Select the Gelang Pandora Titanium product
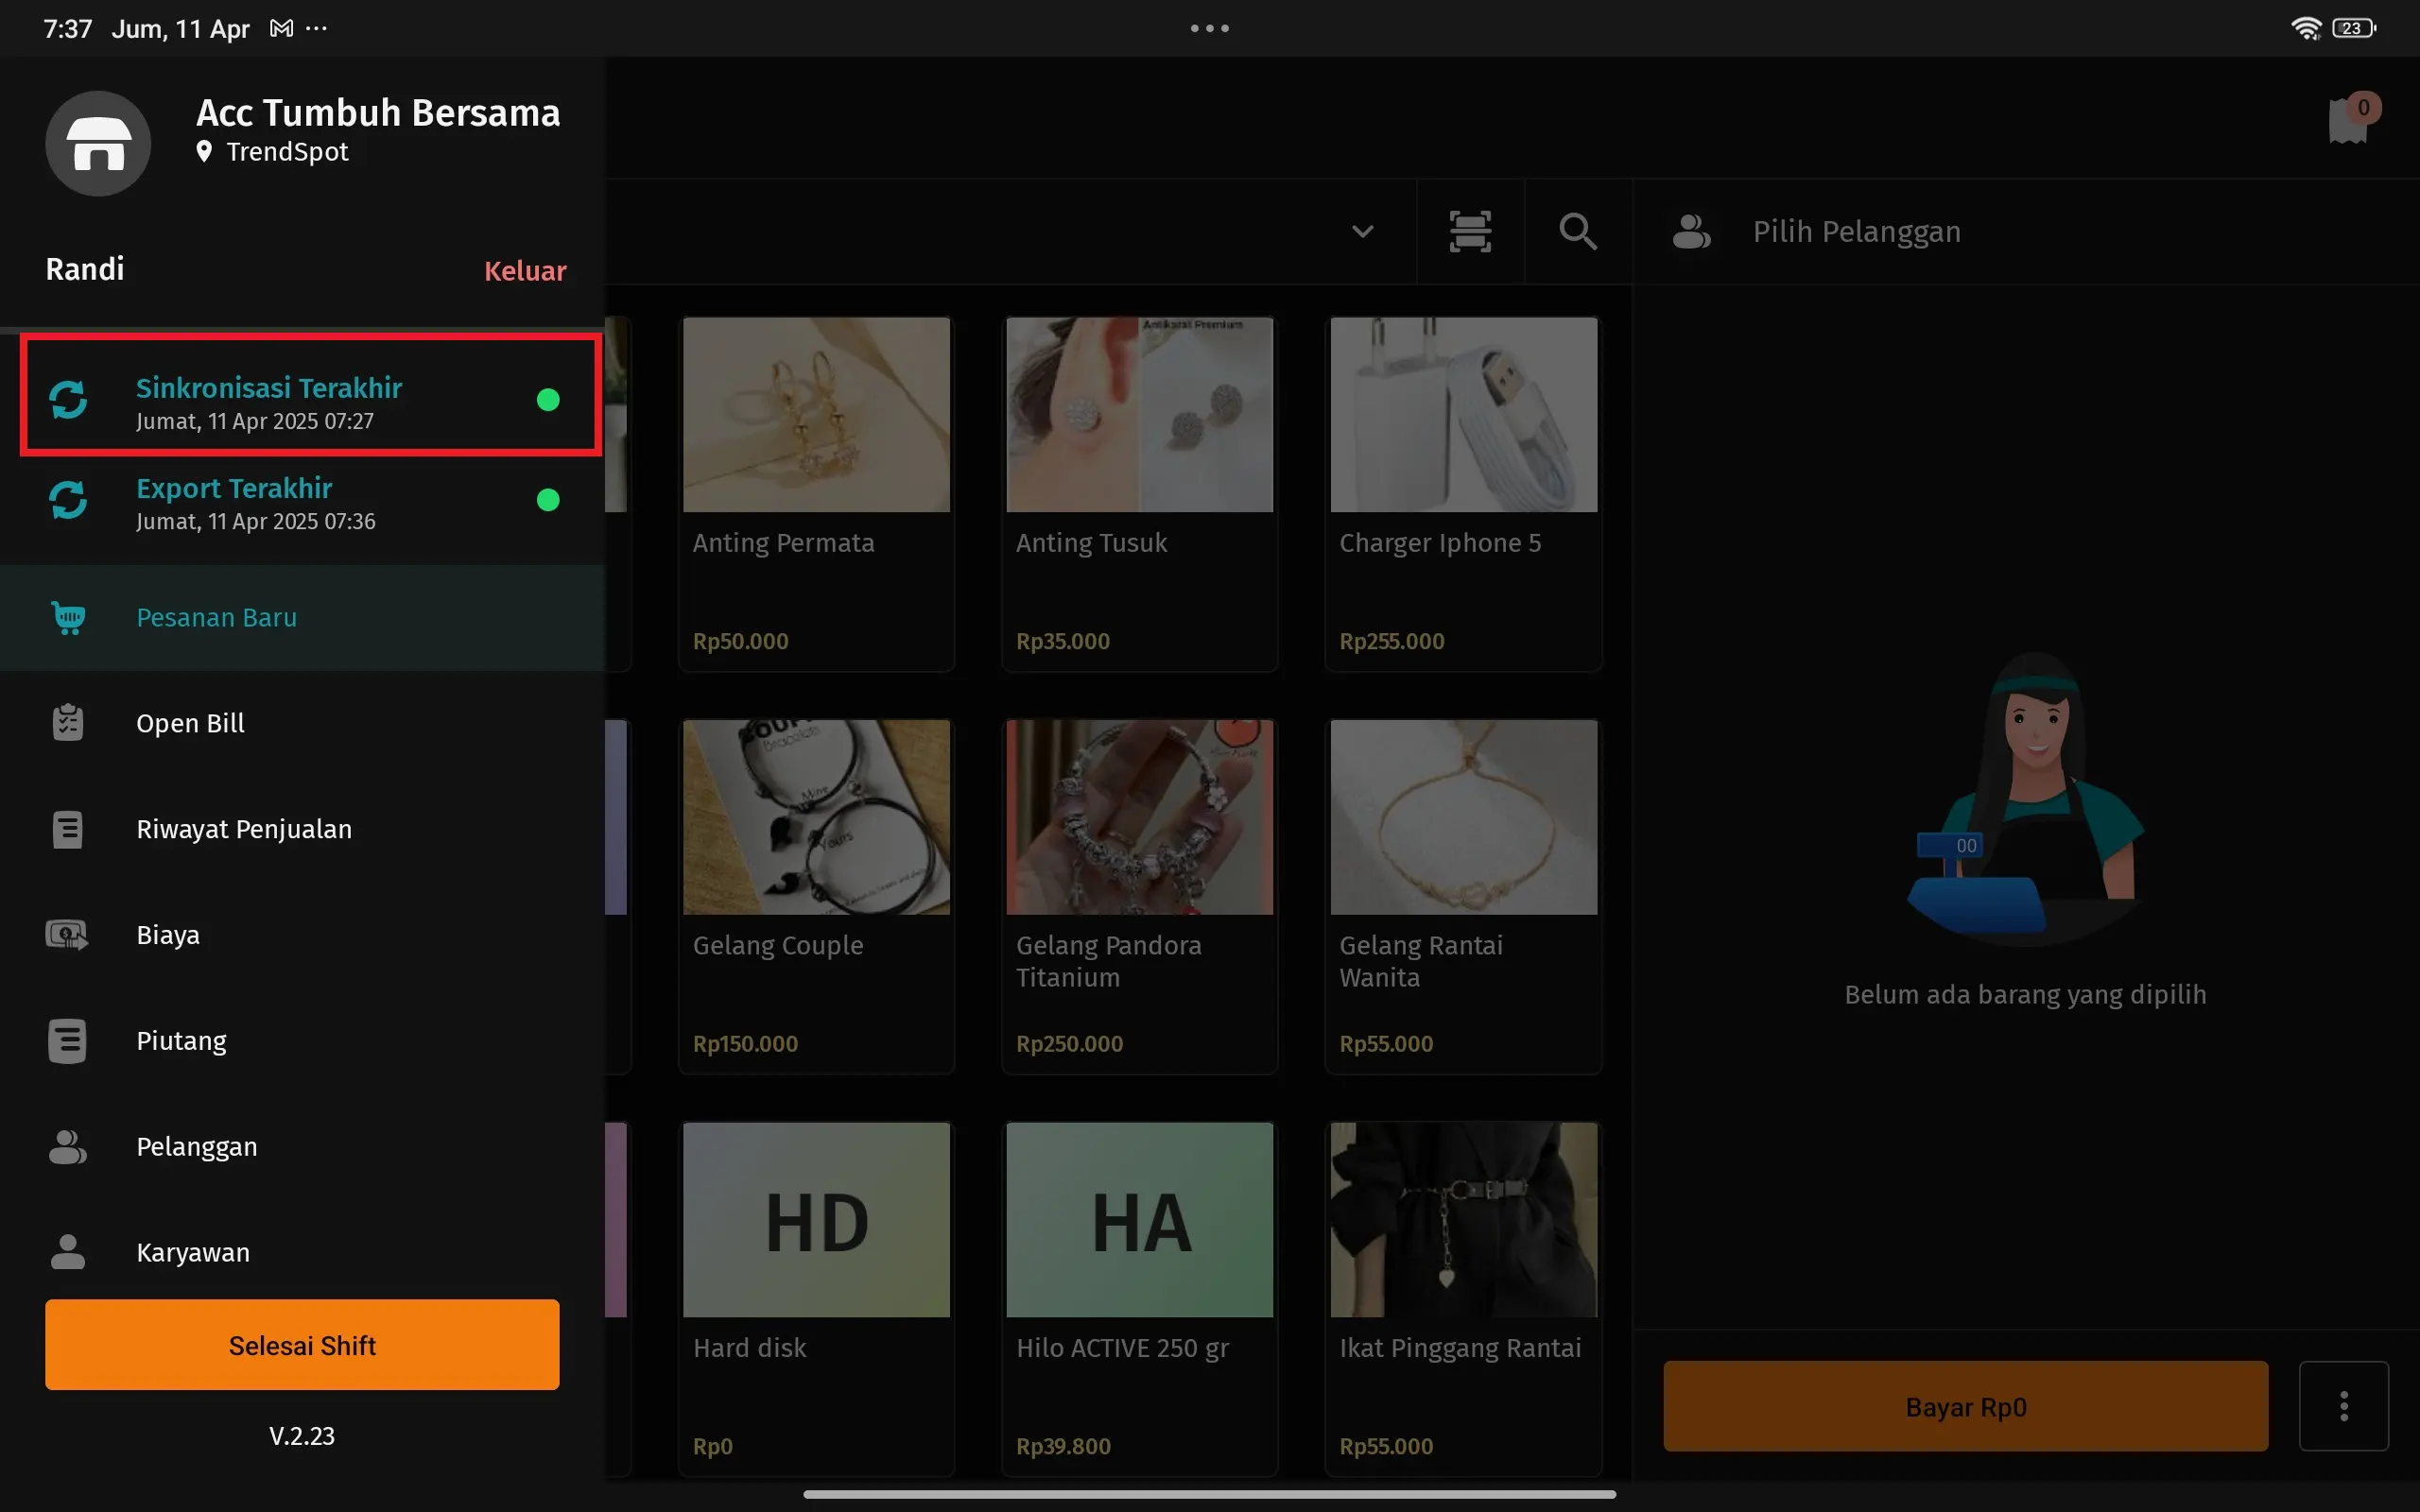Image resolution: width=2420 pixels, height=1512 pixels. pos(1139,895)
